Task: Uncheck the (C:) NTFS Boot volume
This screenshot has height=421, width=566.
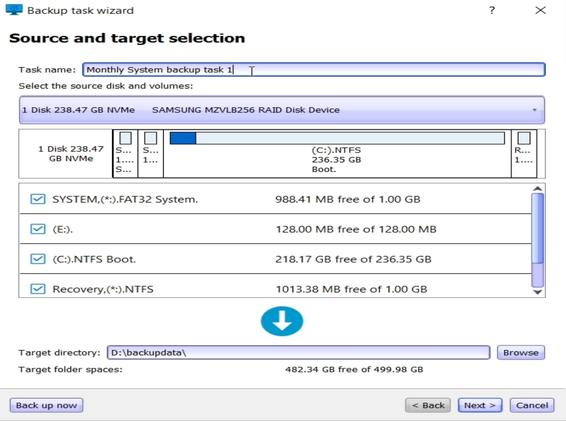Action: point(38,259)
